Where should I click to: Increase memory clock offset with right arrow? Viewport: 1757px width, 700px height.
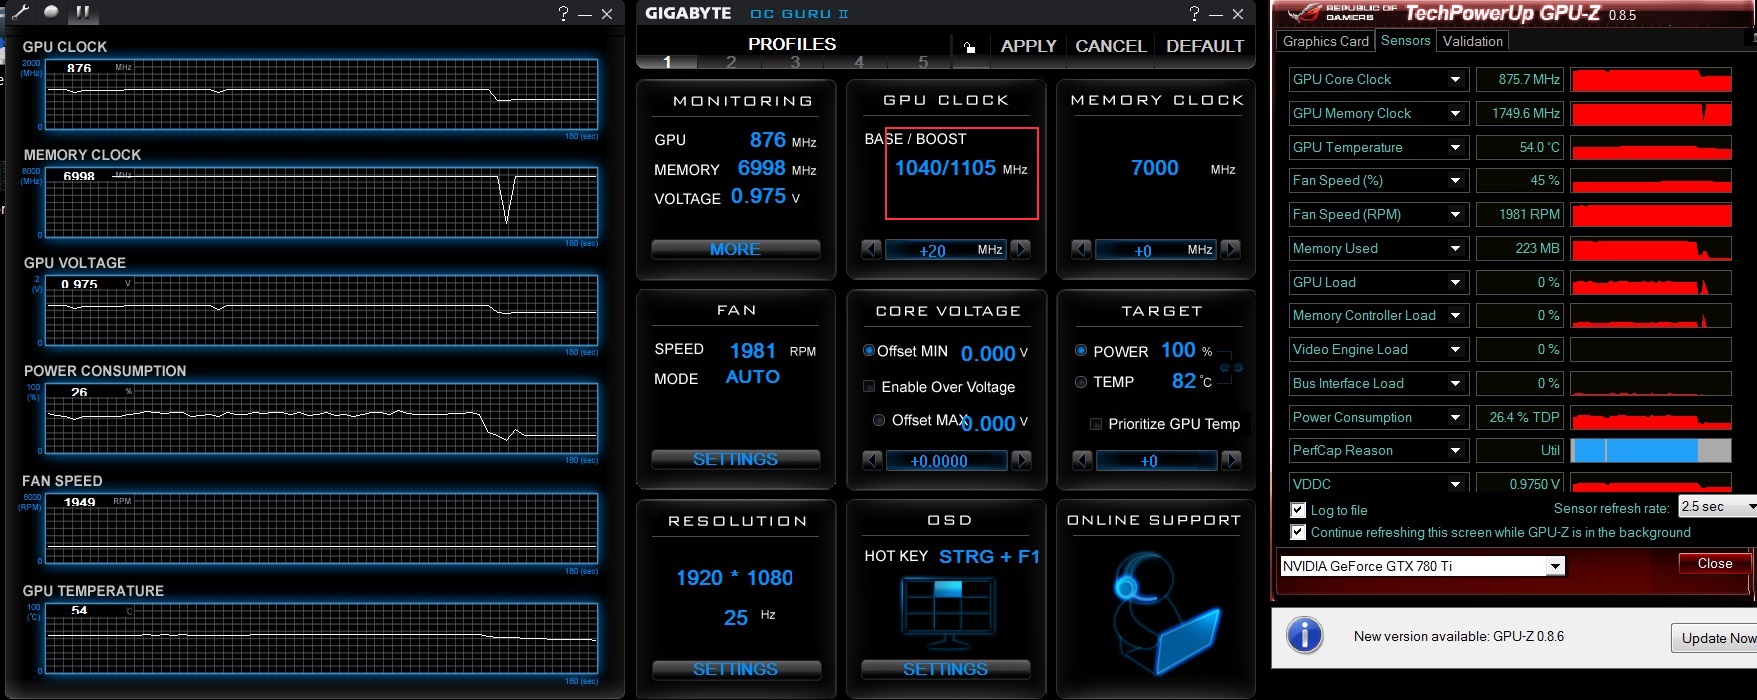[x=1230, y=249]
